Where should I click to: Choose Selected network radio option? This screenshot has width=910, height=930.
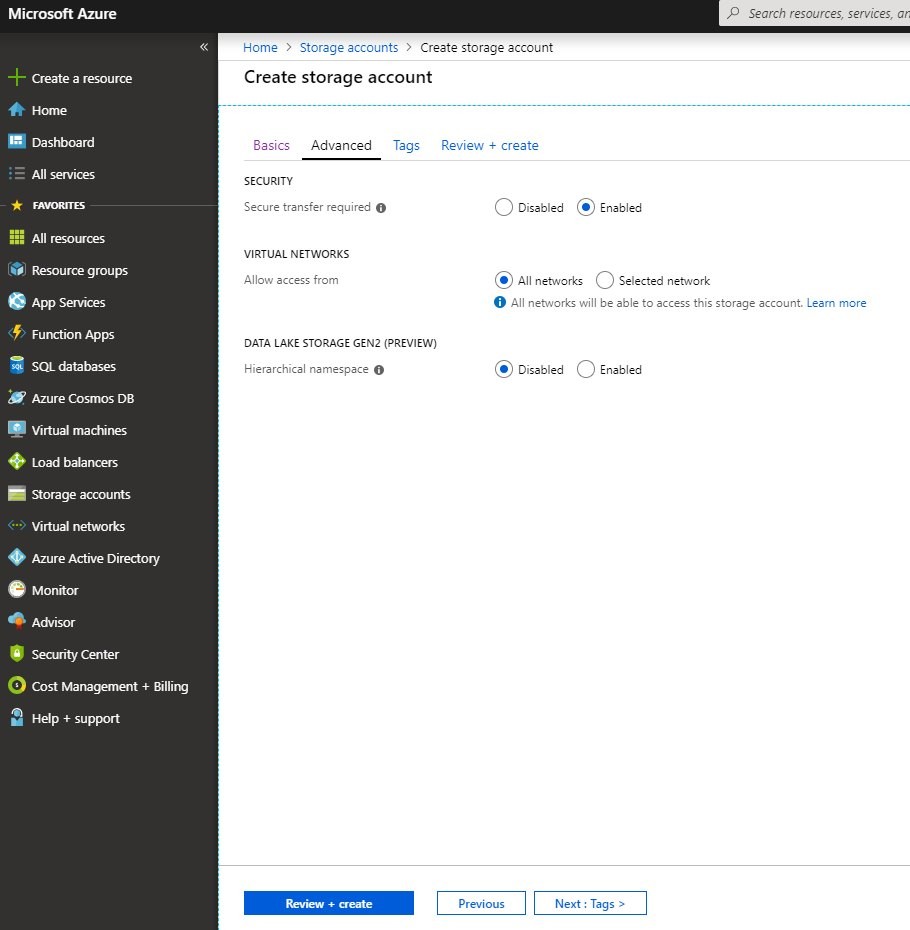coord(605,281)
